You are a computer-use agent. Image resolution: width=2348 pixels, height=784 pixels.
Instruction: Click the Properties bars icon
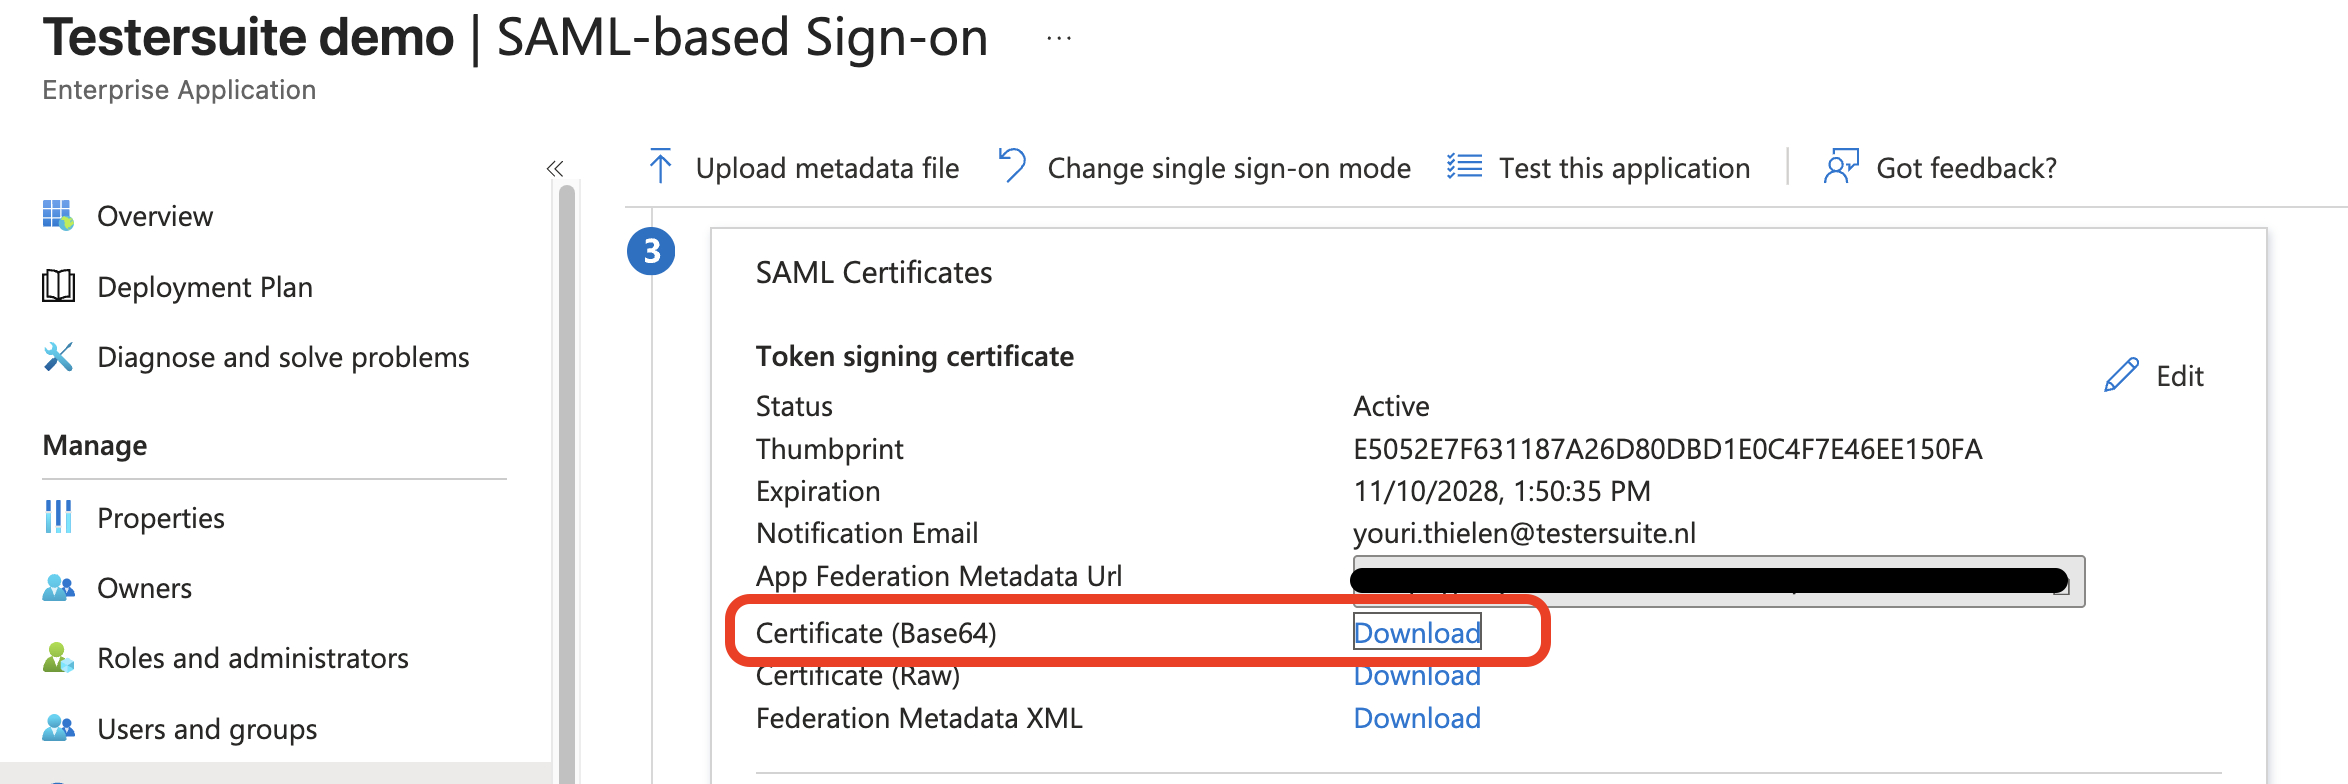(x=58, y=517)
